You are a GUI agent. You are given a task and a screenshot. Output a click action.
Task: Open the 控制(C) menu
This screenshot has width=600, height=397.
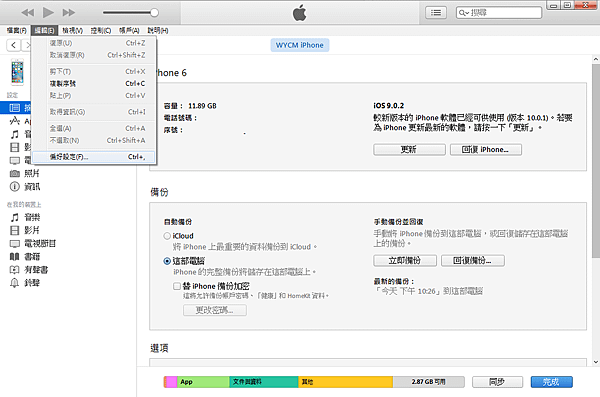(x=101, y=30)
